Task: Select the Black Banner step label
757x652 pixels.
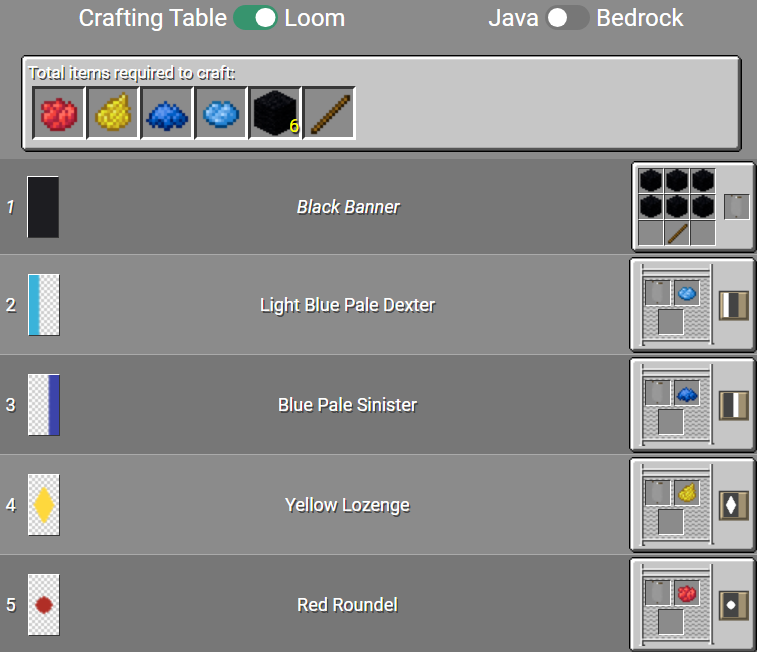Action: (x=348, y=207)
